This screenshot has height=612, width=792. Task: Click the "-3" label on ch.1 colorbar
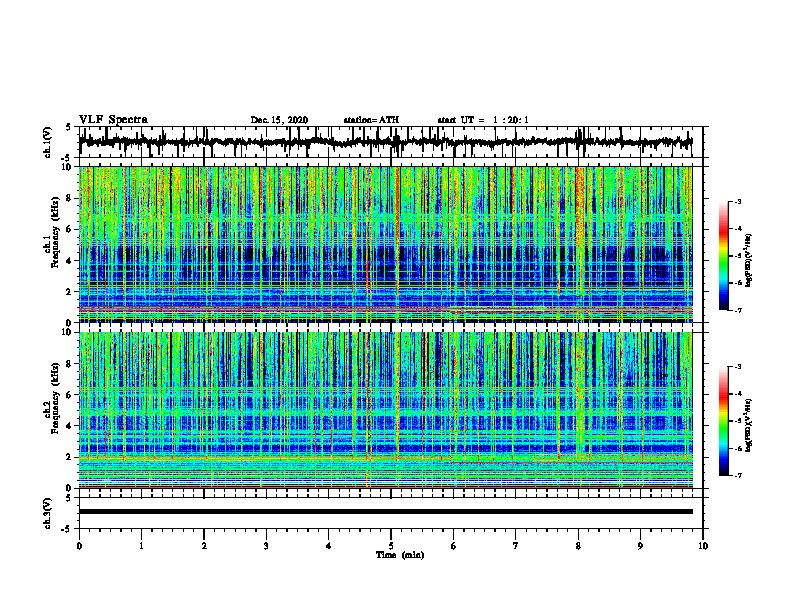tap(737, 202)
